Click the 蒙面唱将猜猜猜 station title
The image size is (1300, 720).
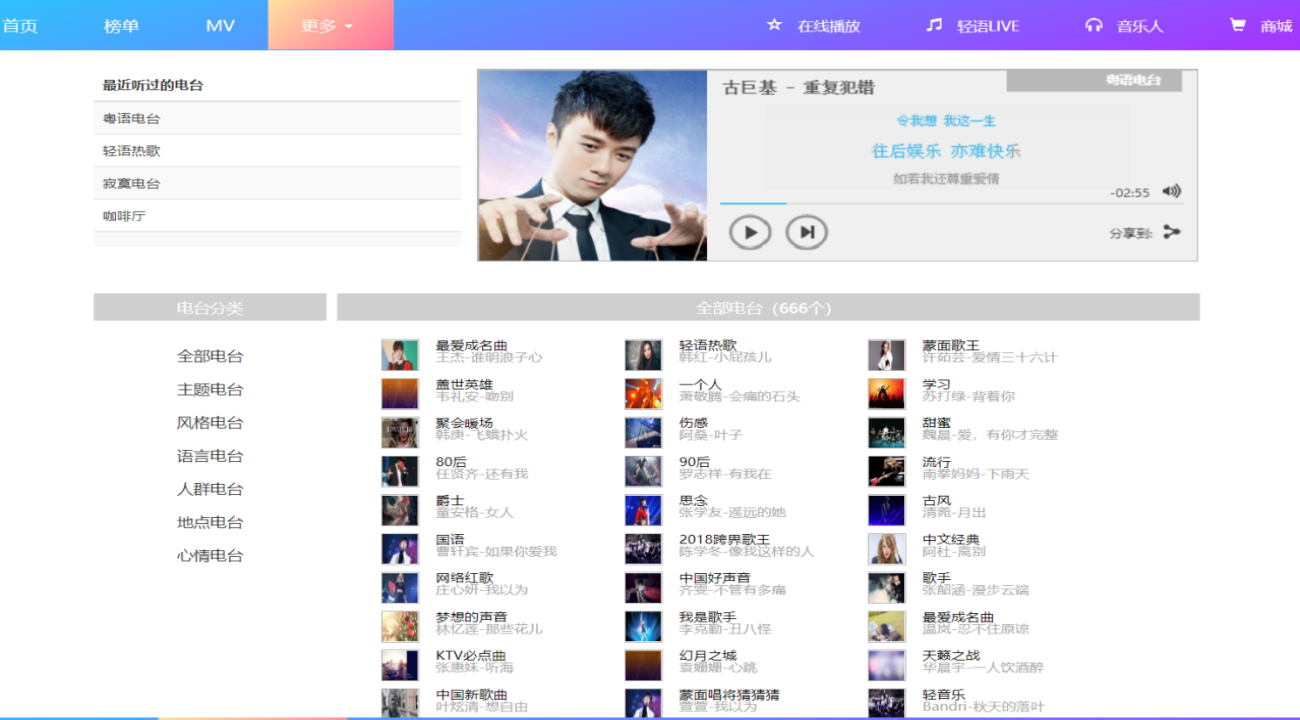[x=729, y=695]
